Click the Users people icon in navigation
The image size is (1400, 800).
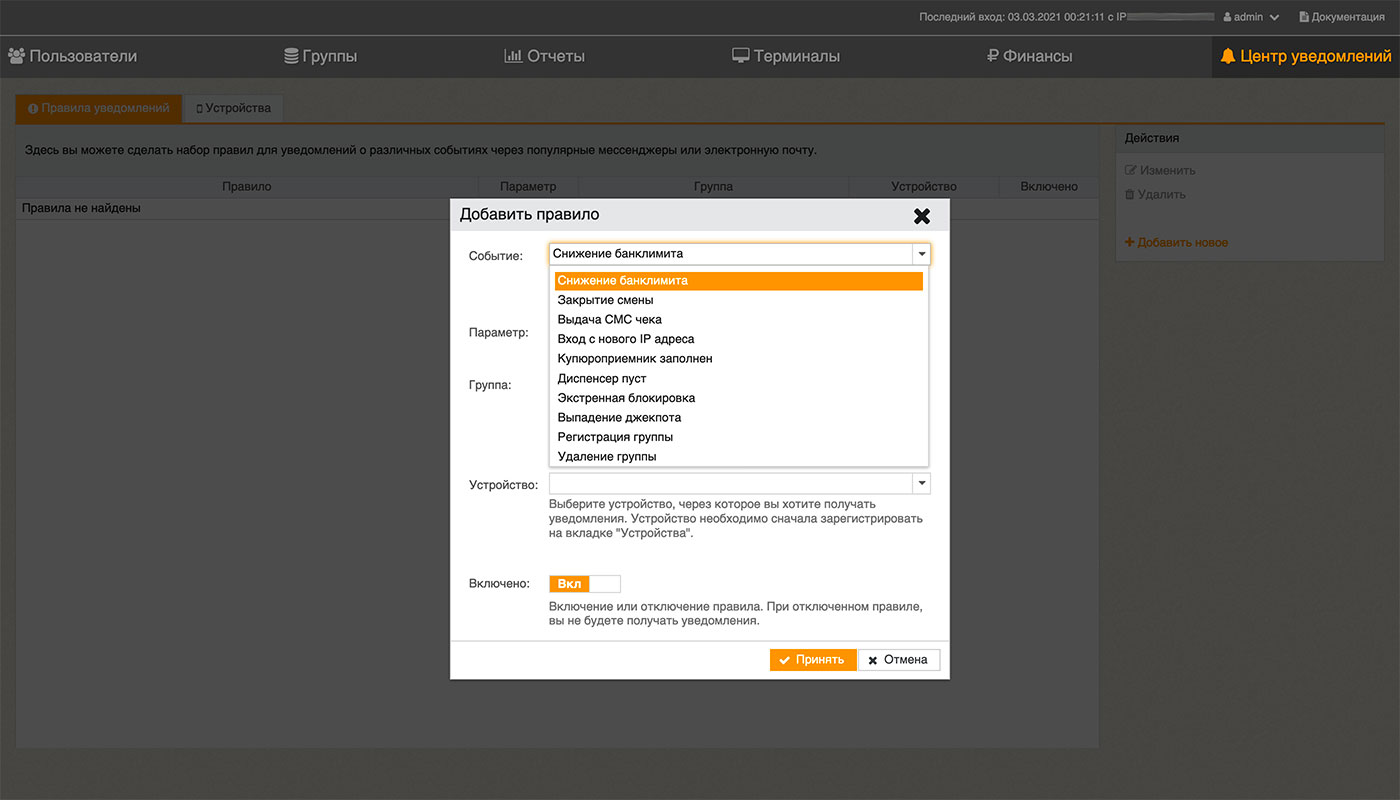click(17, 56)
